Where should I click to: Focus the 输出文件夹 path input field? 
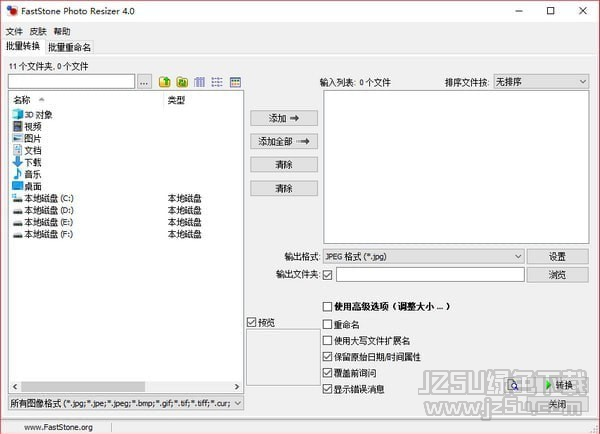point(430,274)
